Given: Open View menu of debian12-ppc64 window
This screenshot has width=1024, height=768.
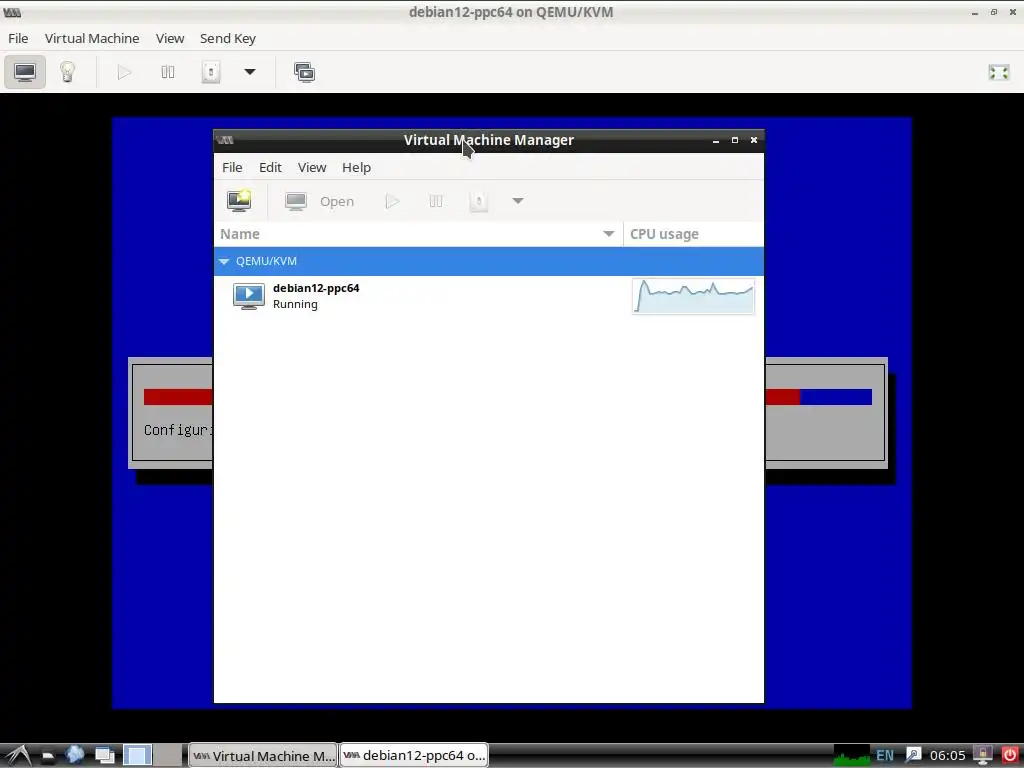Looking at the screenshot, I should pyautogui.click(x=170, y=39).
